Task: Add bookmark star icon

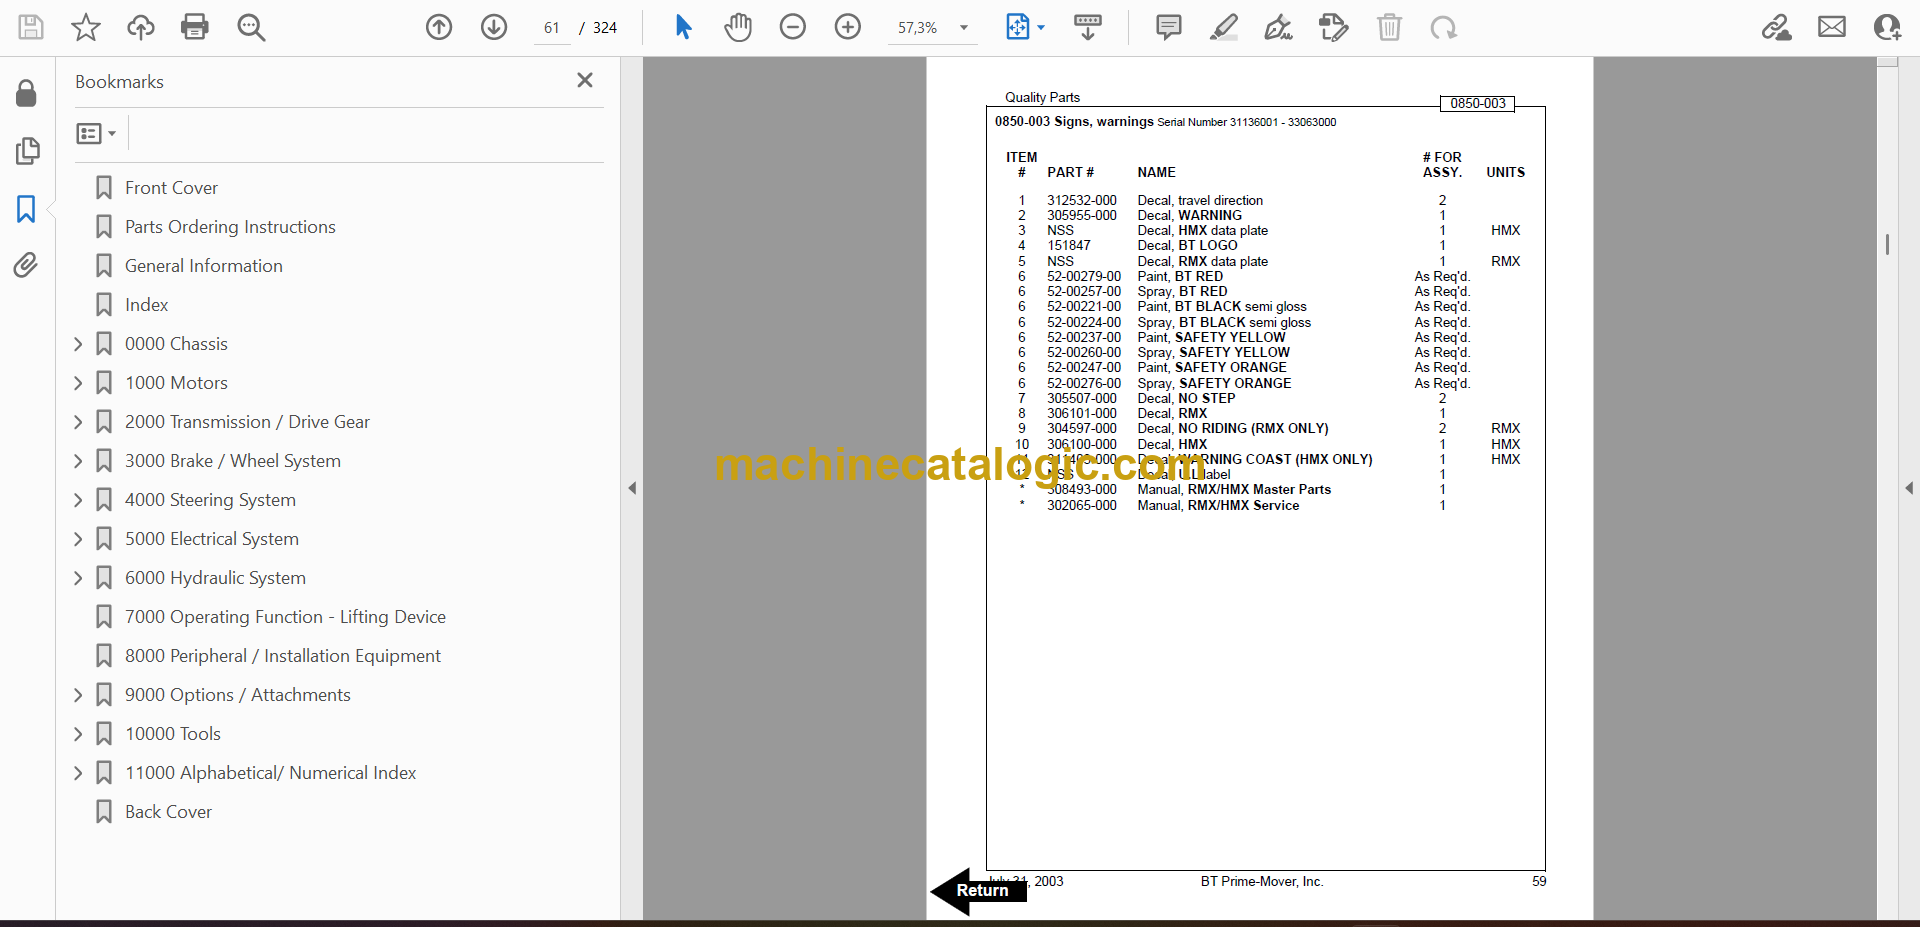Action: click(86, 27)
